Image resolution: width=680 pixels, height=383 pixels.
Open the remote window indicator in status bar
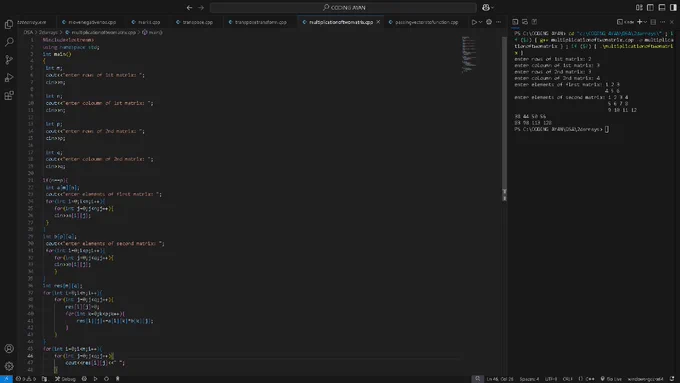[x=6, y=379]
